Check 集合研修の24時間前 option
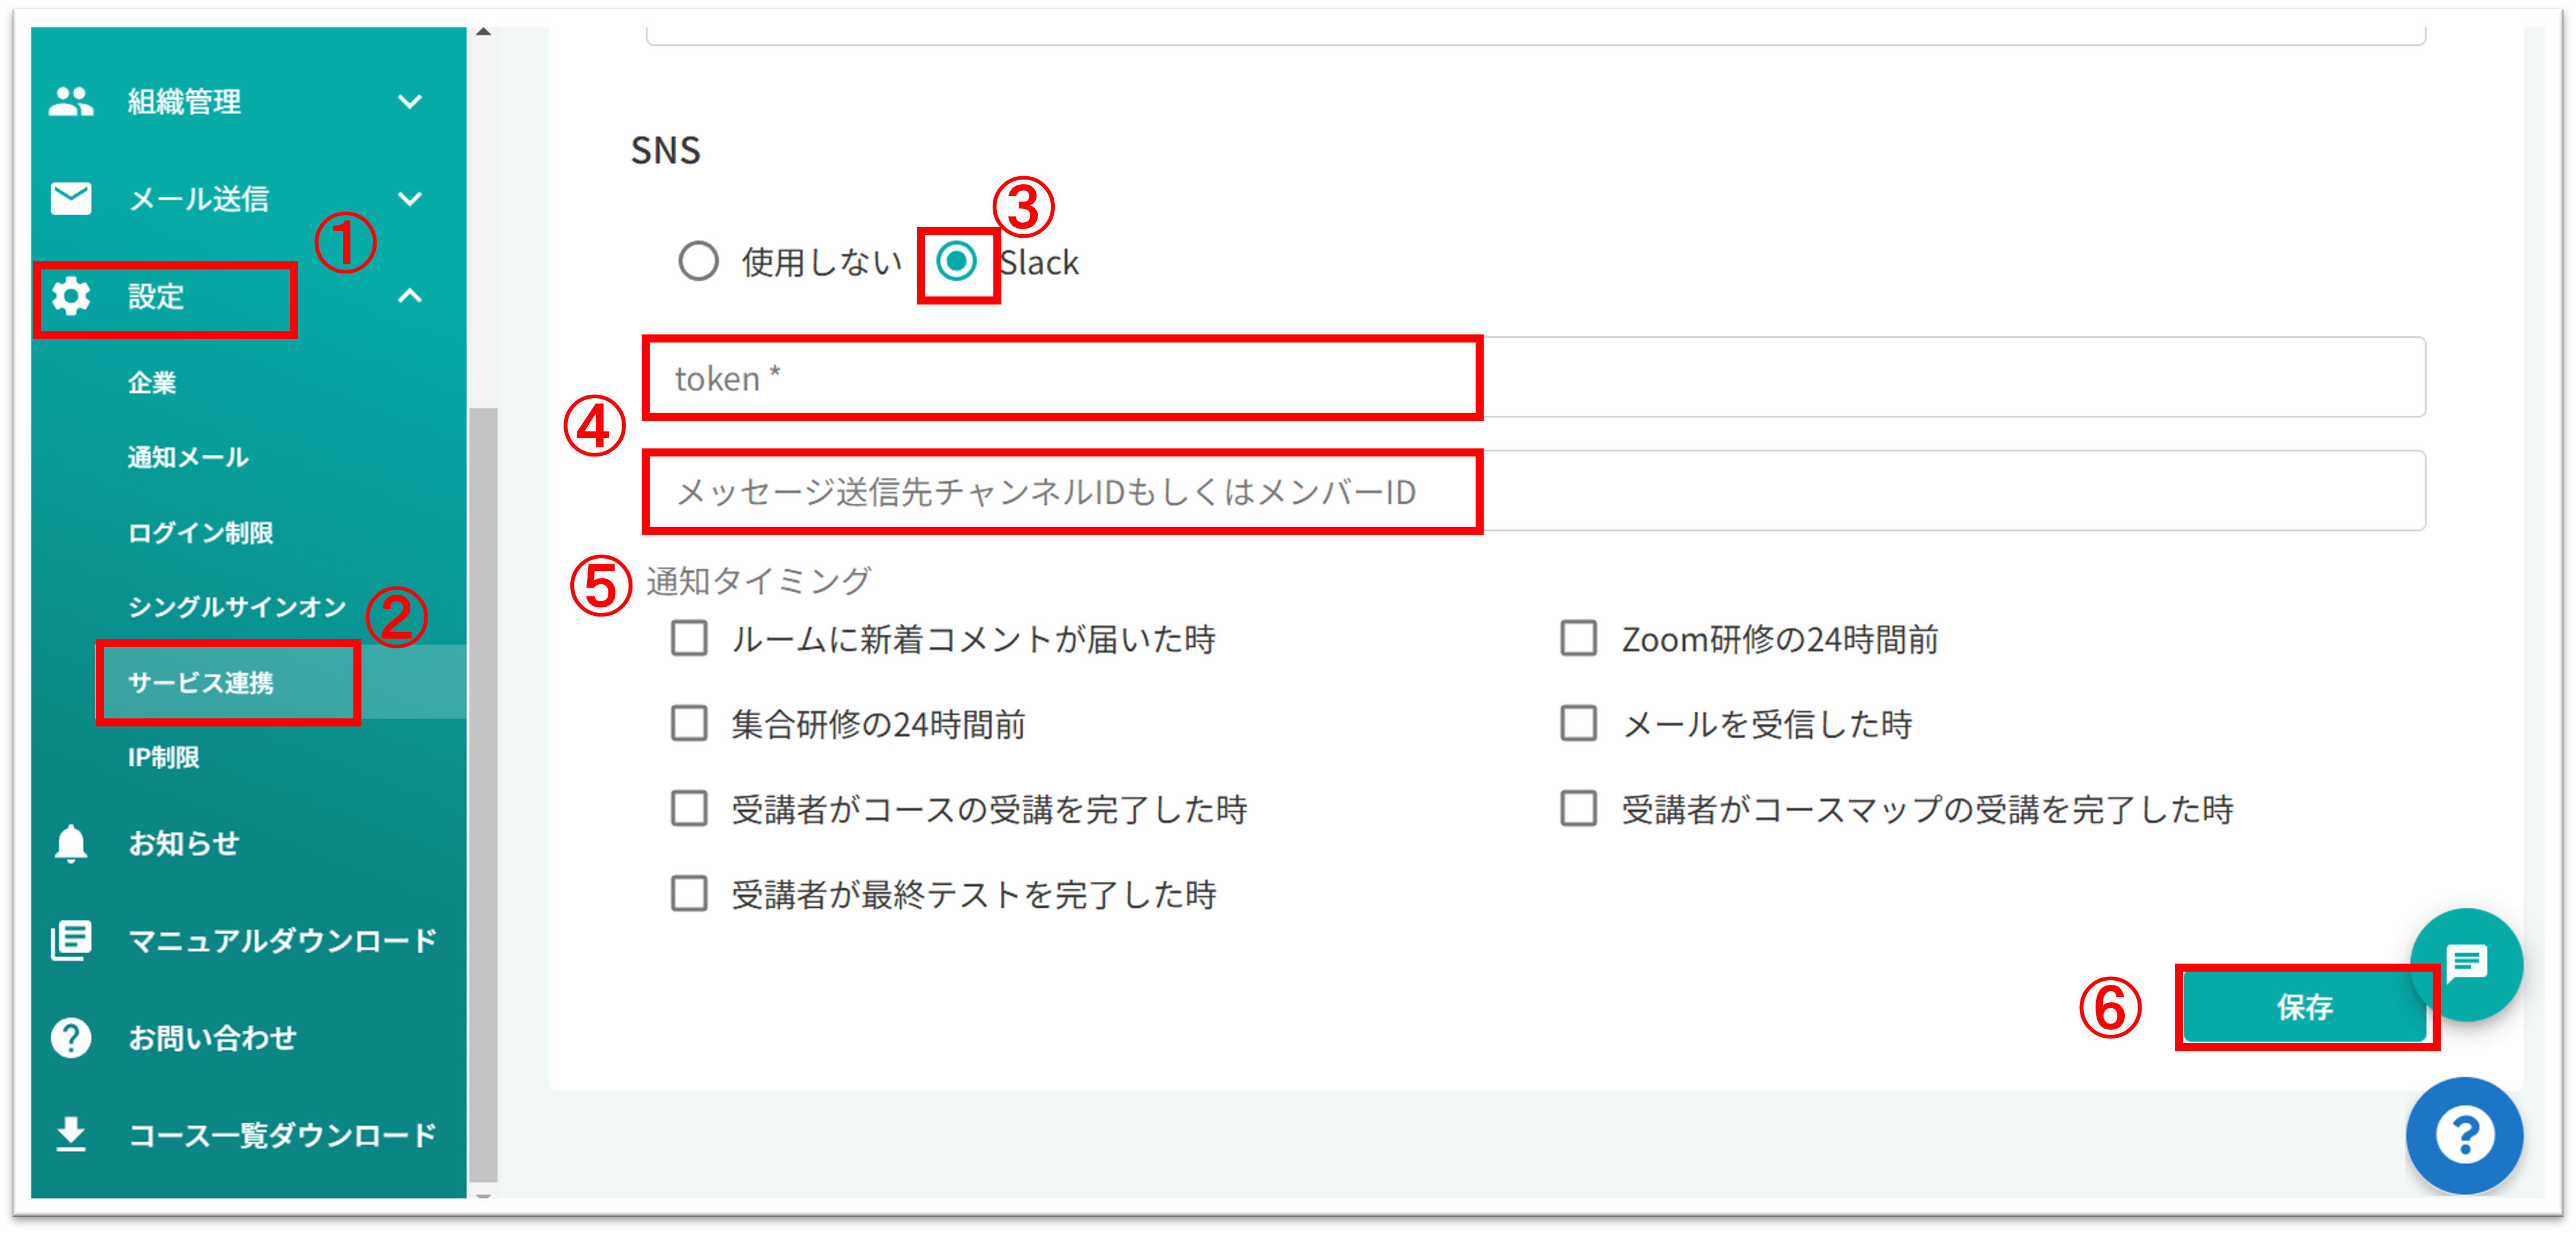This screenshot has width=2576, height=1233. (x=689, y=723)
